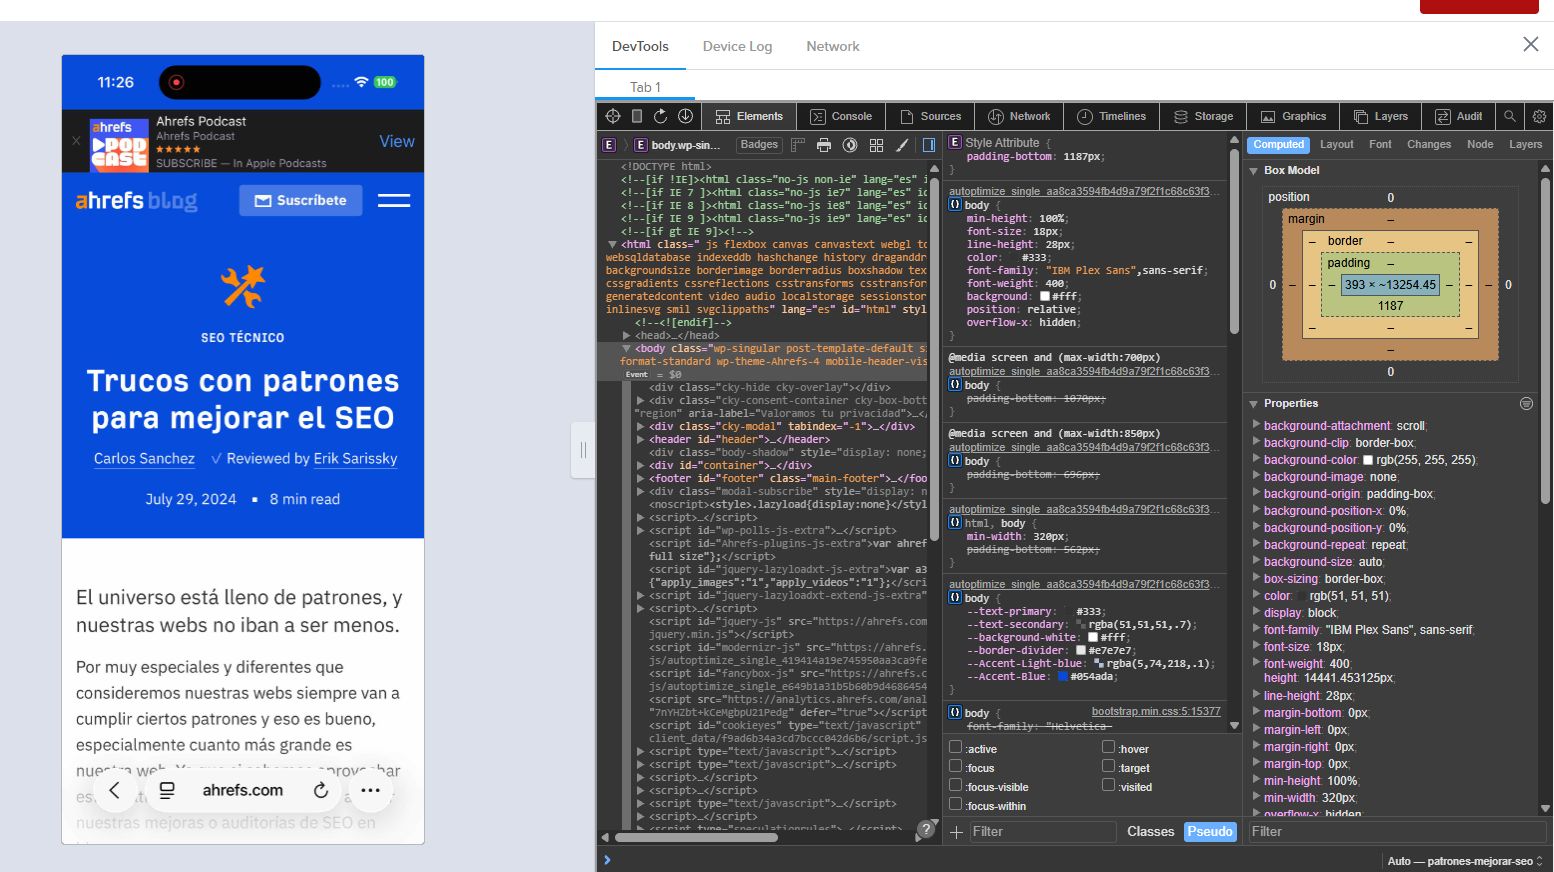The width and height of the screenshot is (1554, 872).
Task: Switch to the Console tab
Action: [841, 116]
